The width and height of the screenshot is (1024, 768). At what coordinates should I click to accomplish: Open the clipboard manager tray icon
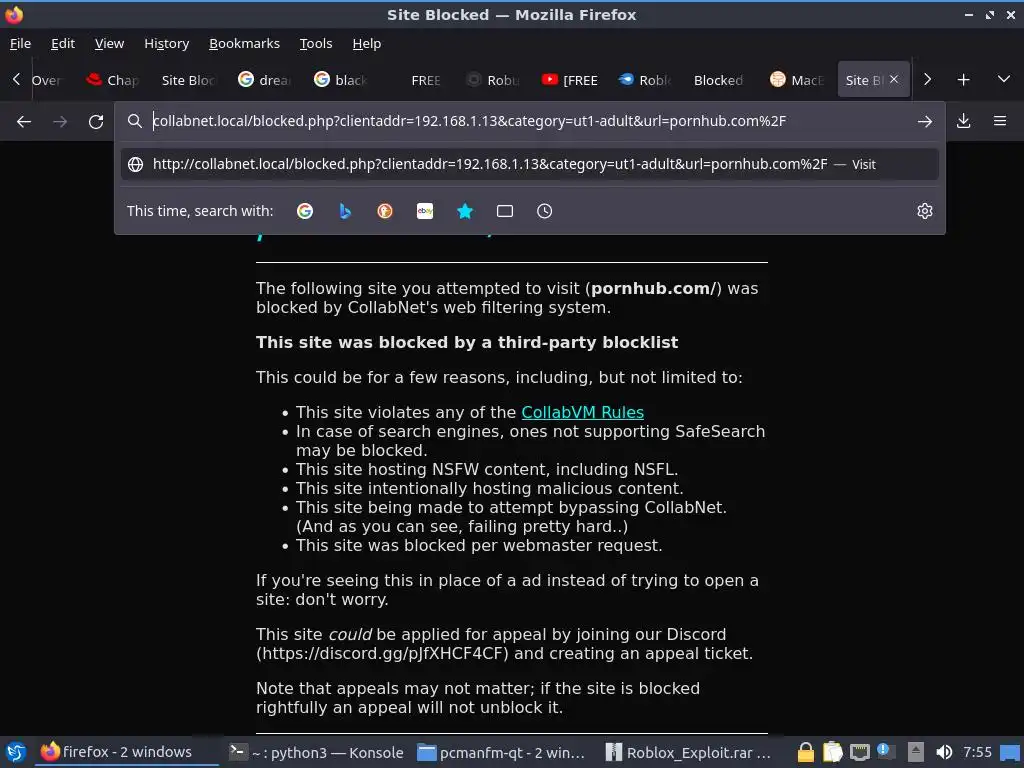pyautogui.click(x=833, y=752)
